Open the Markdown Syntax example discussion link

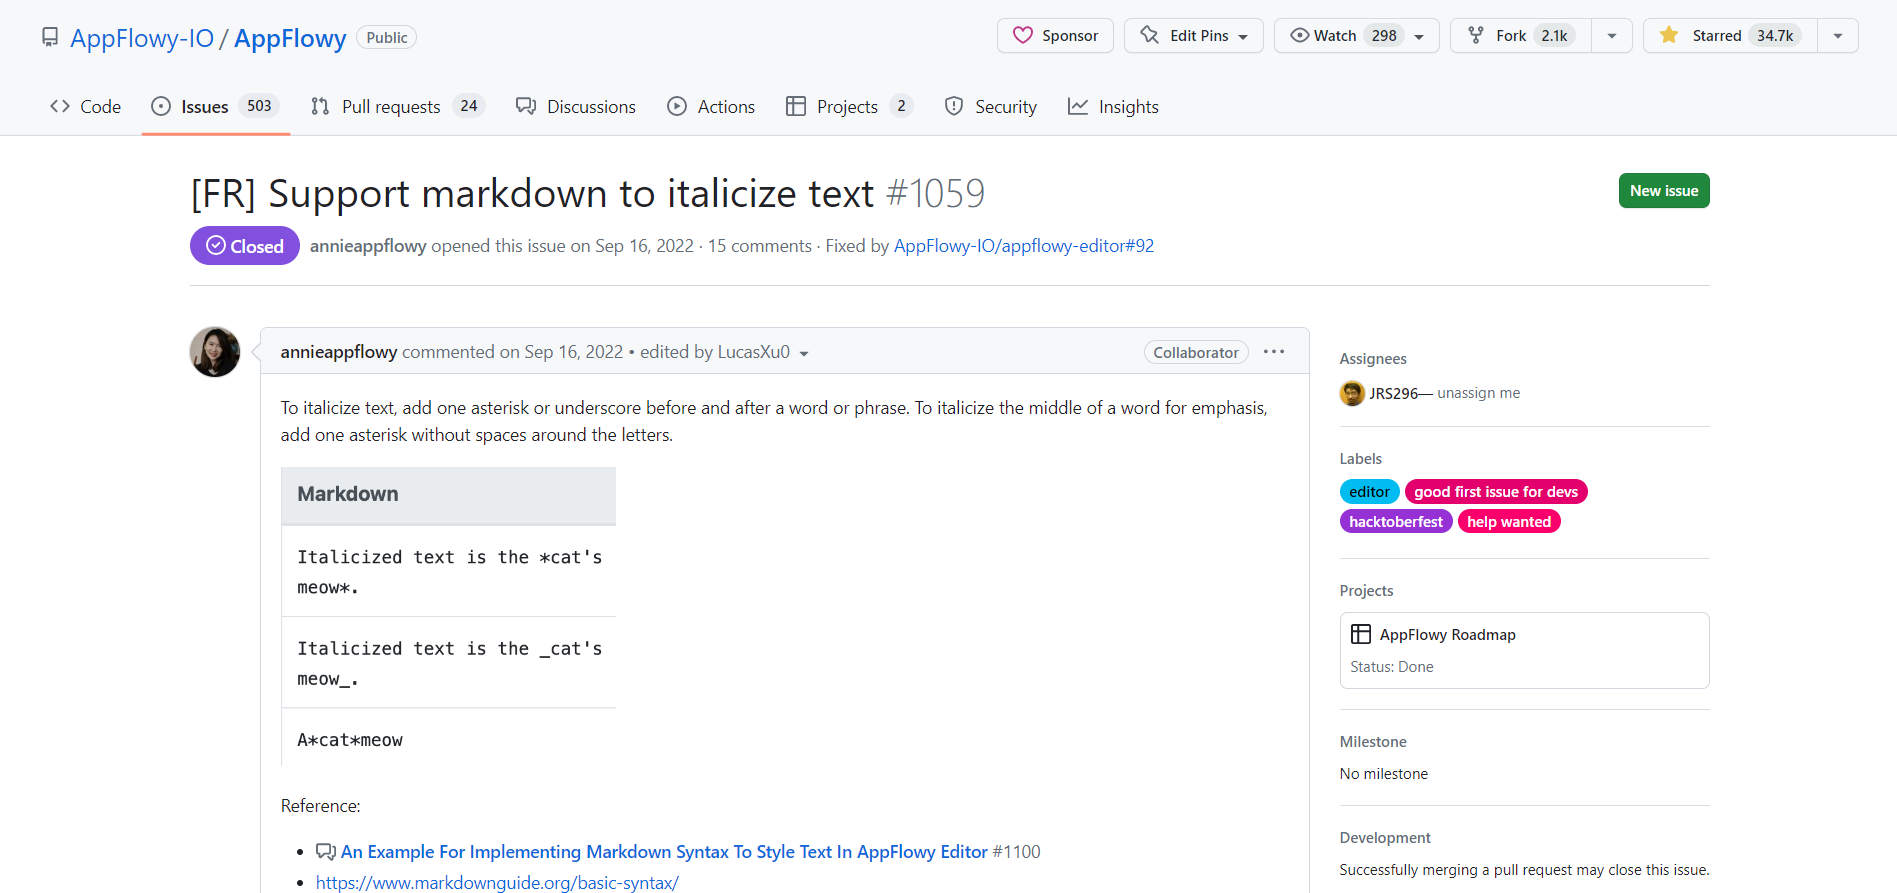click(664, 852)
